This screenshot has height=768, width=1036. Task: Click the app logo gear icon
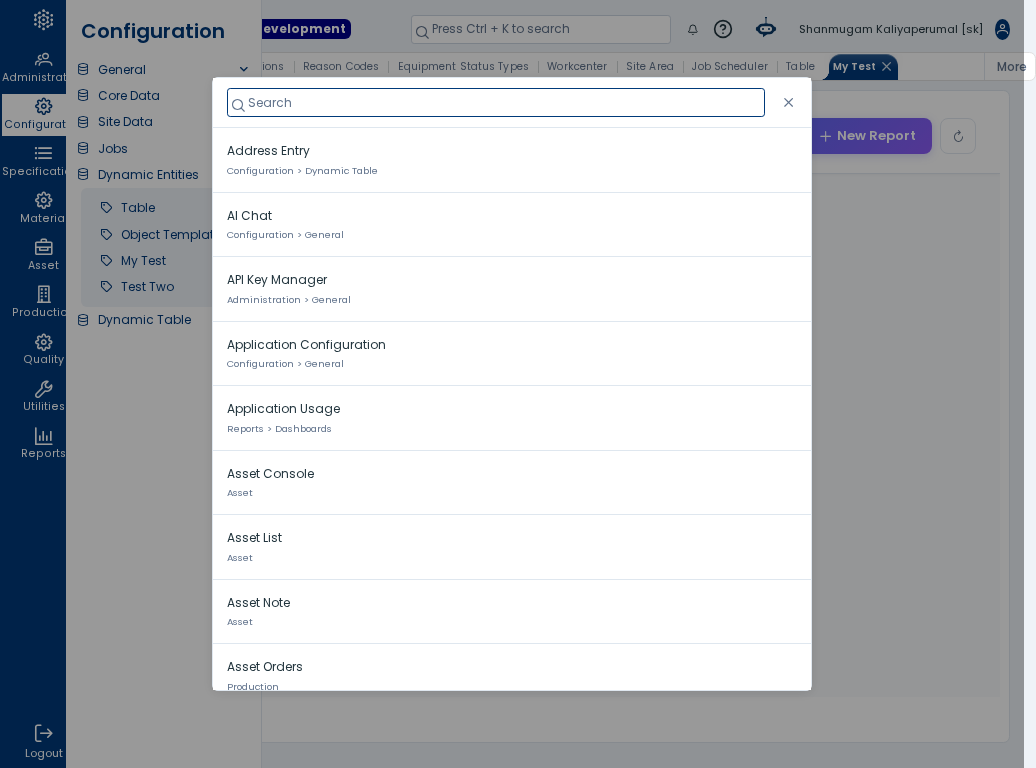tap(44, 20)
